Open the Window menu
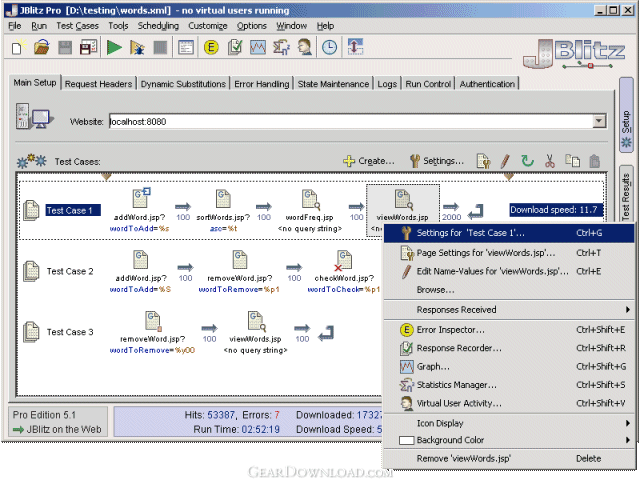 pyautogui.click(x=291, y=26)
